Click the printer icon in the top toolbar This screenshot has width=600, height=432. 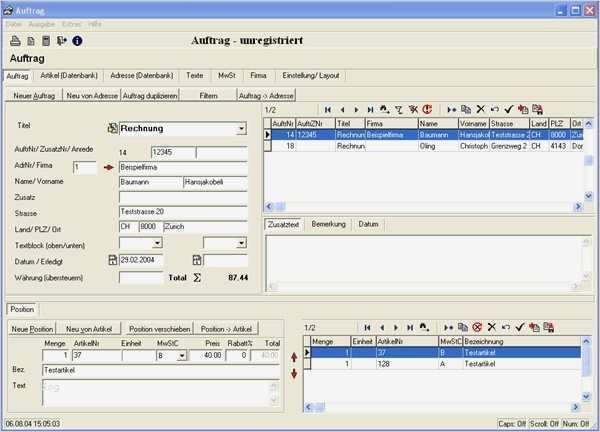coord(16,41)
